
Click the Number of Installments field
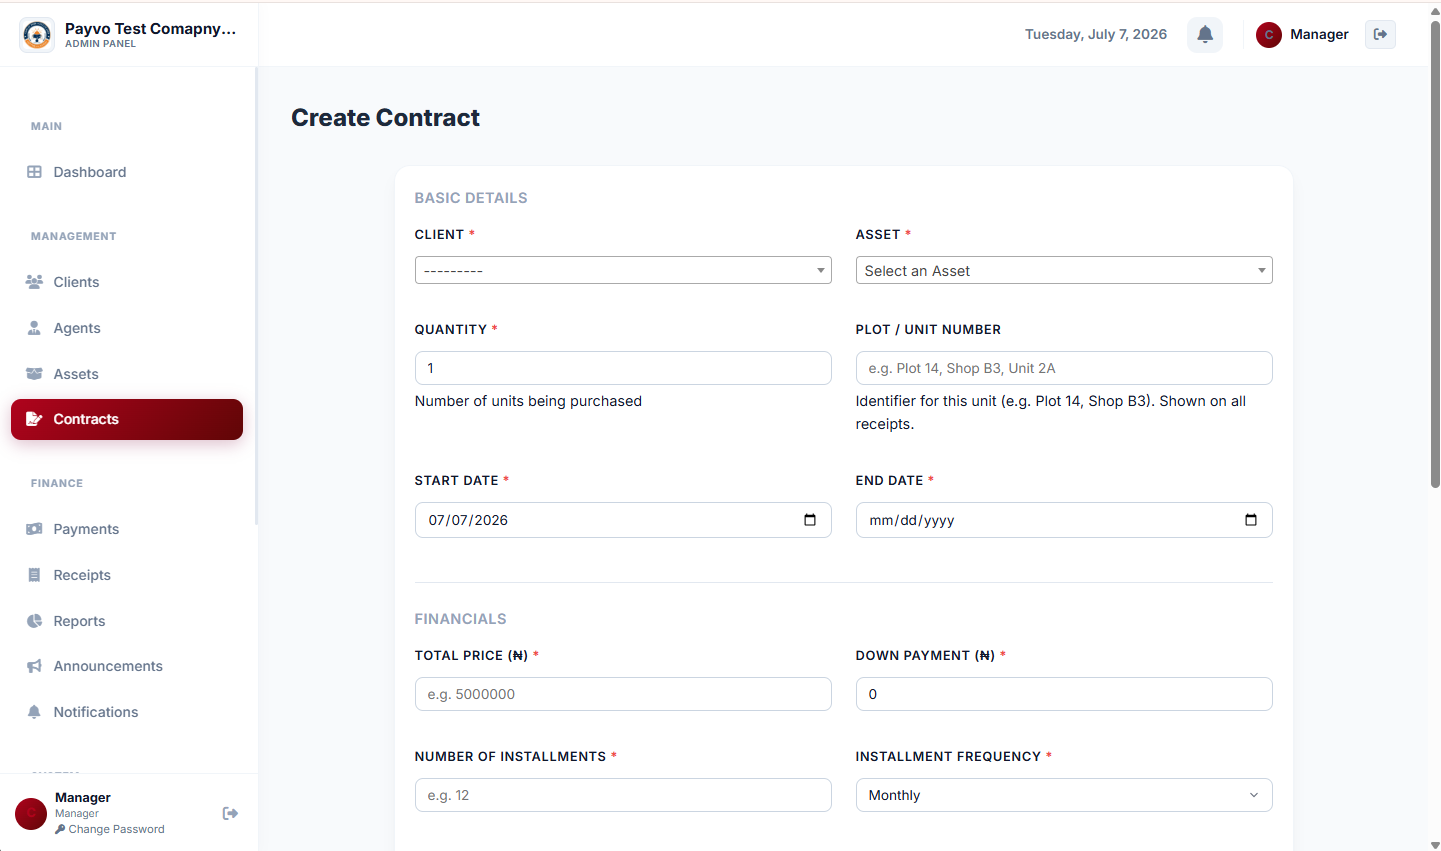tap(623, 795)
